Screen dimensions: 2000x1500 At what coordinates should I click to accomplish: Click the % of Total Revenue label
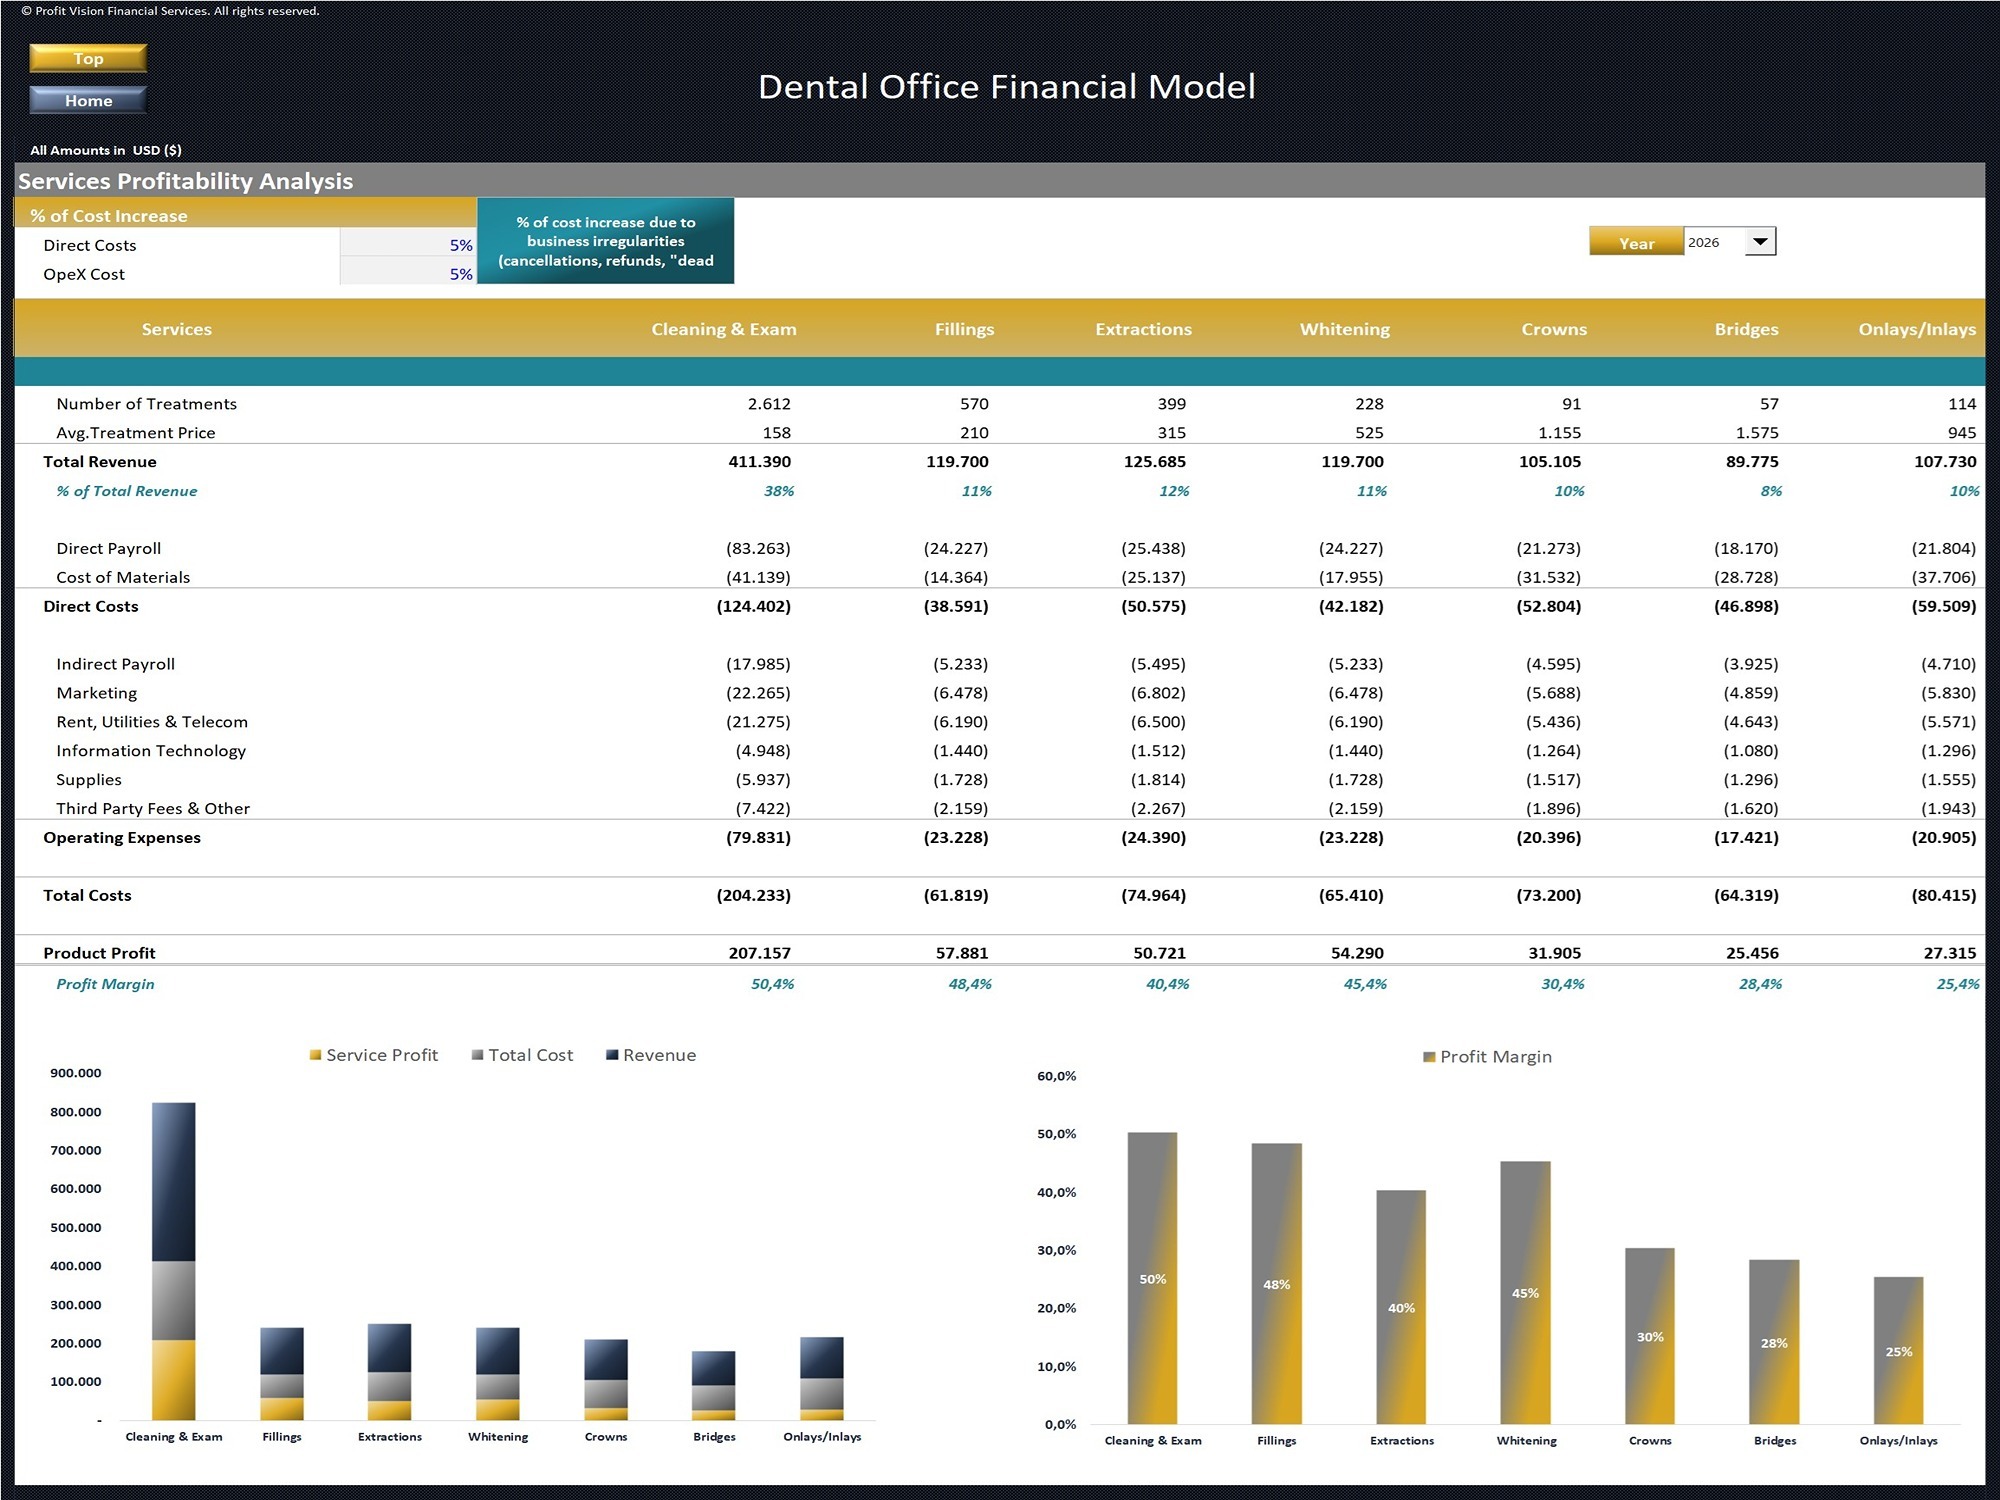(127, 491)
